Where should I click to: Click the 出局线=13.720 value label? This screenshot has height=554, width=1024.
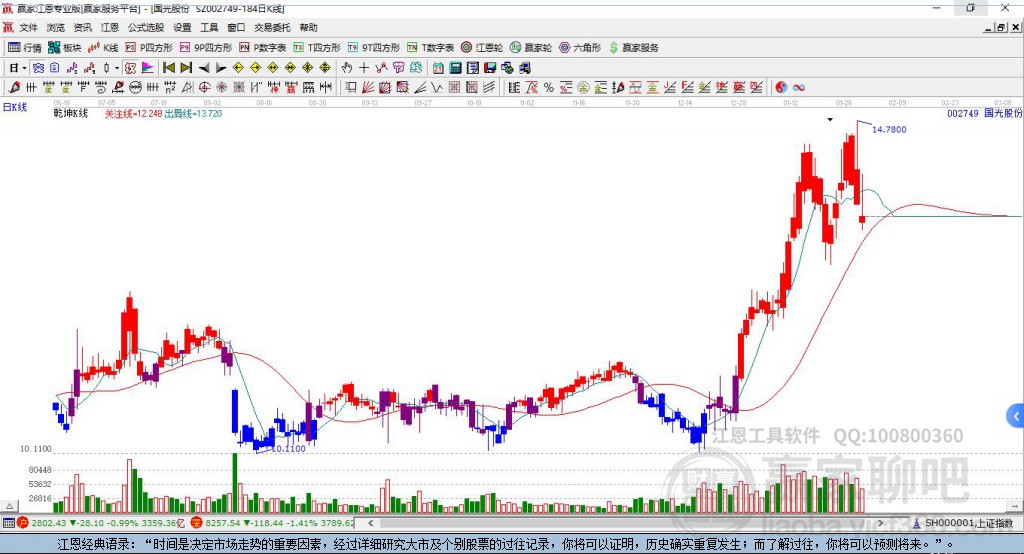(x=193, y=113)
